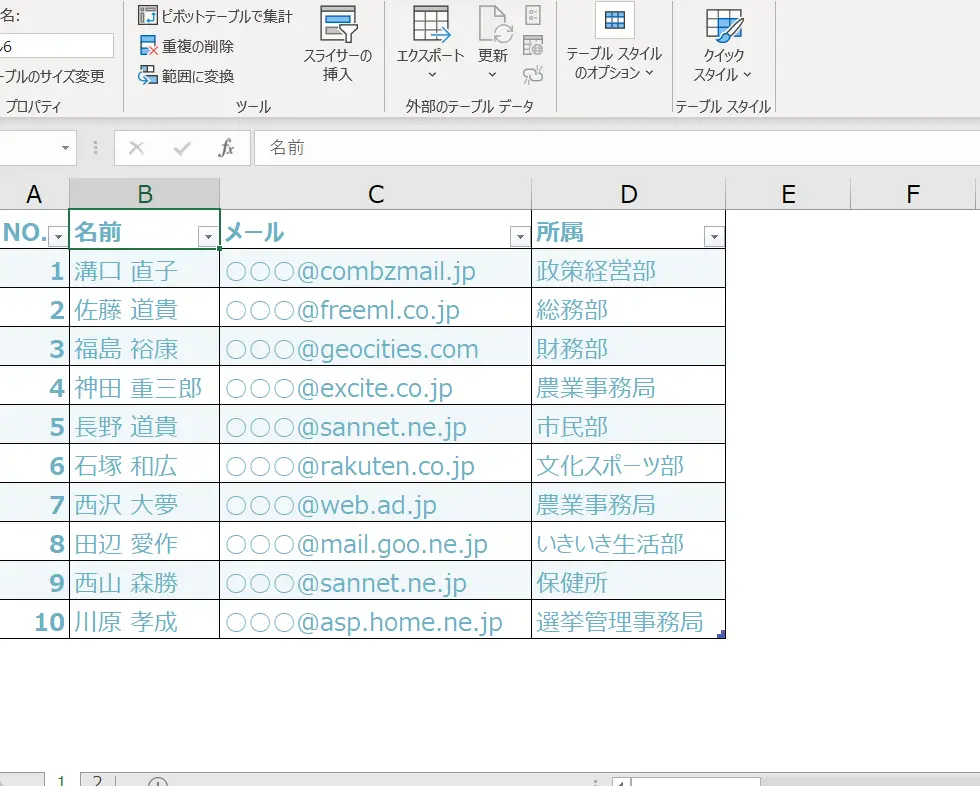Select the cell containing 福島 裕康
The image size is (980, 786).
[x=144, y=350]
